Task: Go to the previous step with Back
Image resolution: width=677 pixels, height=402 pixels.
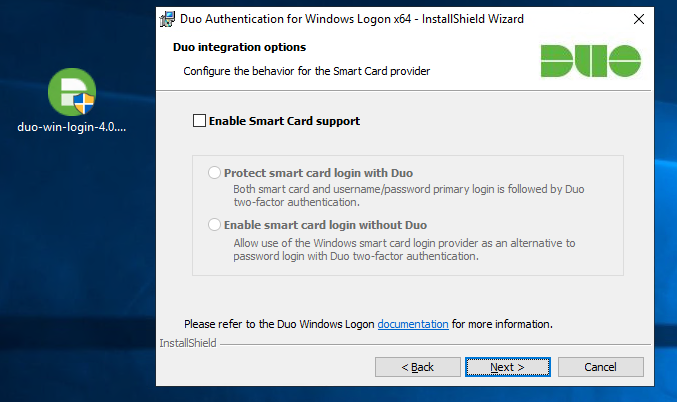Action: point(418,367)
